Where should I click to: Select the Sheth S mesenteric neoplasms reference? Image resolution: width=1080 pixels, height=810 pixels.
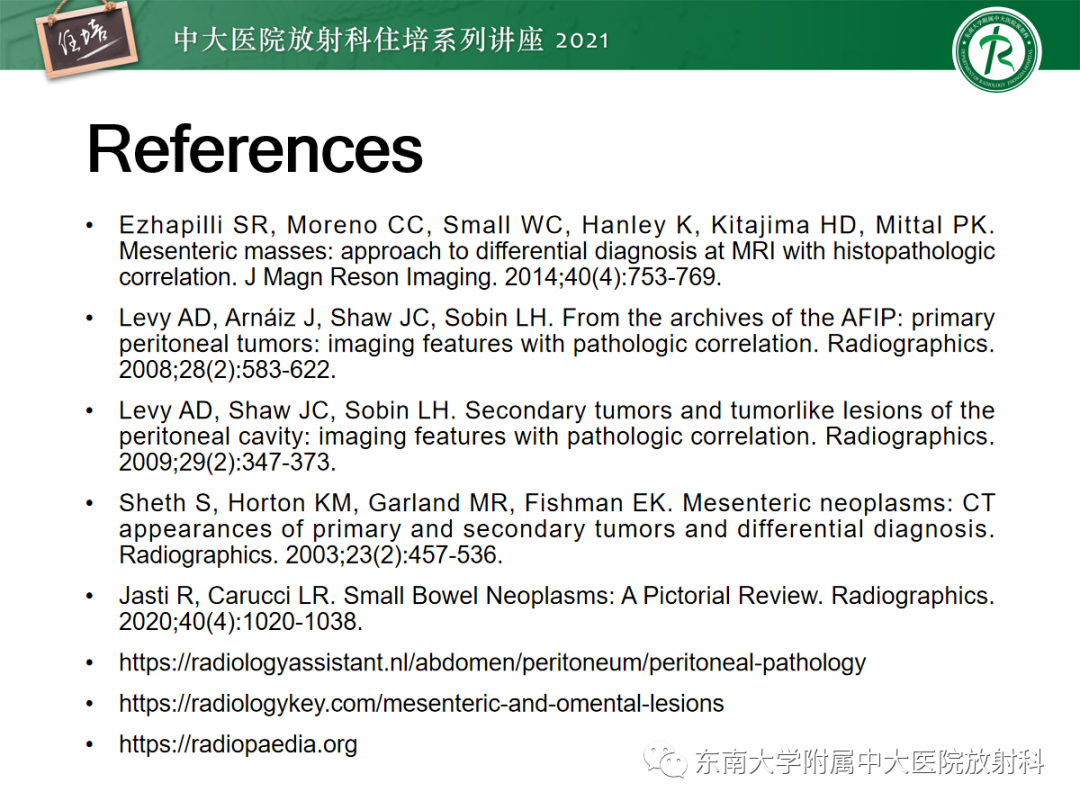coord(557,528)
